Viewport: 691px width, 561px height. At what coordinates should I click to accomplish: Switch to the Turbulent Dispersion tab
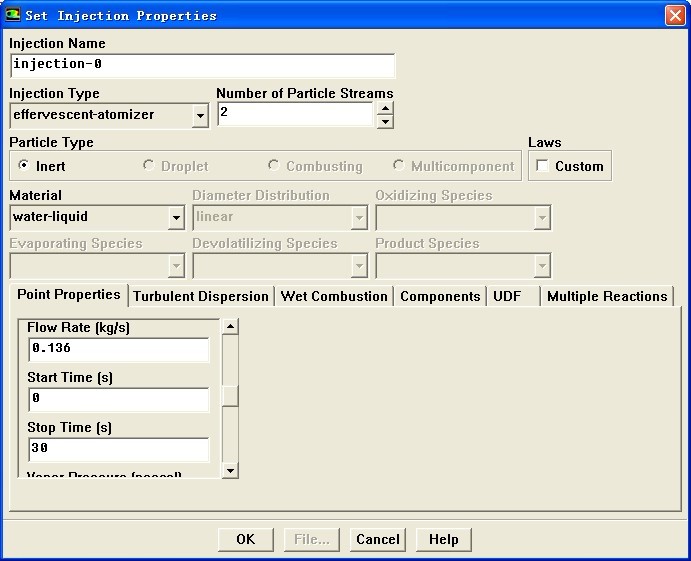[x=201, y=296]
